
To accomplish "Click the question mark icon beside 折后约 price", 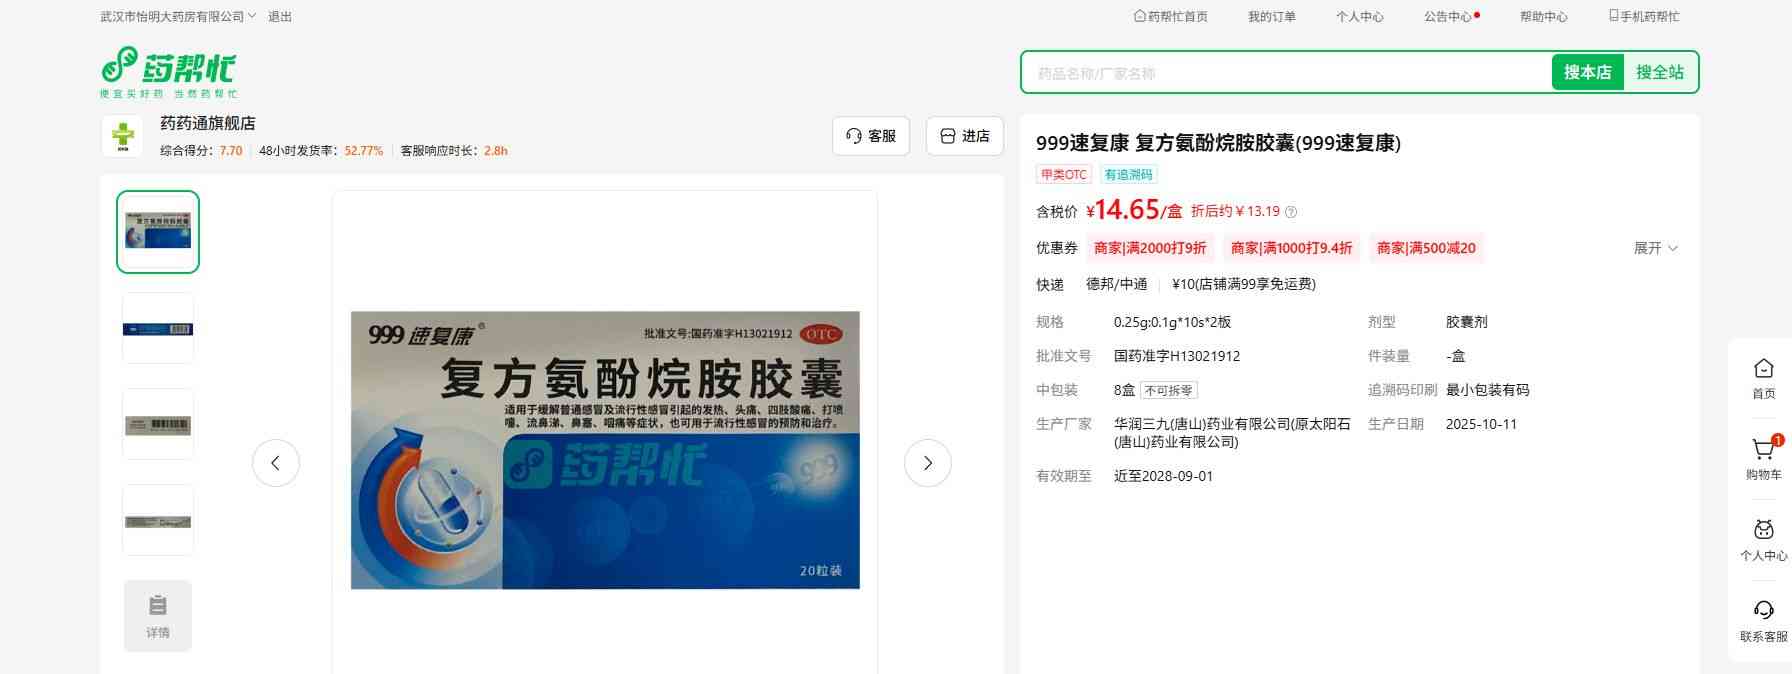I will (1291, 212).
